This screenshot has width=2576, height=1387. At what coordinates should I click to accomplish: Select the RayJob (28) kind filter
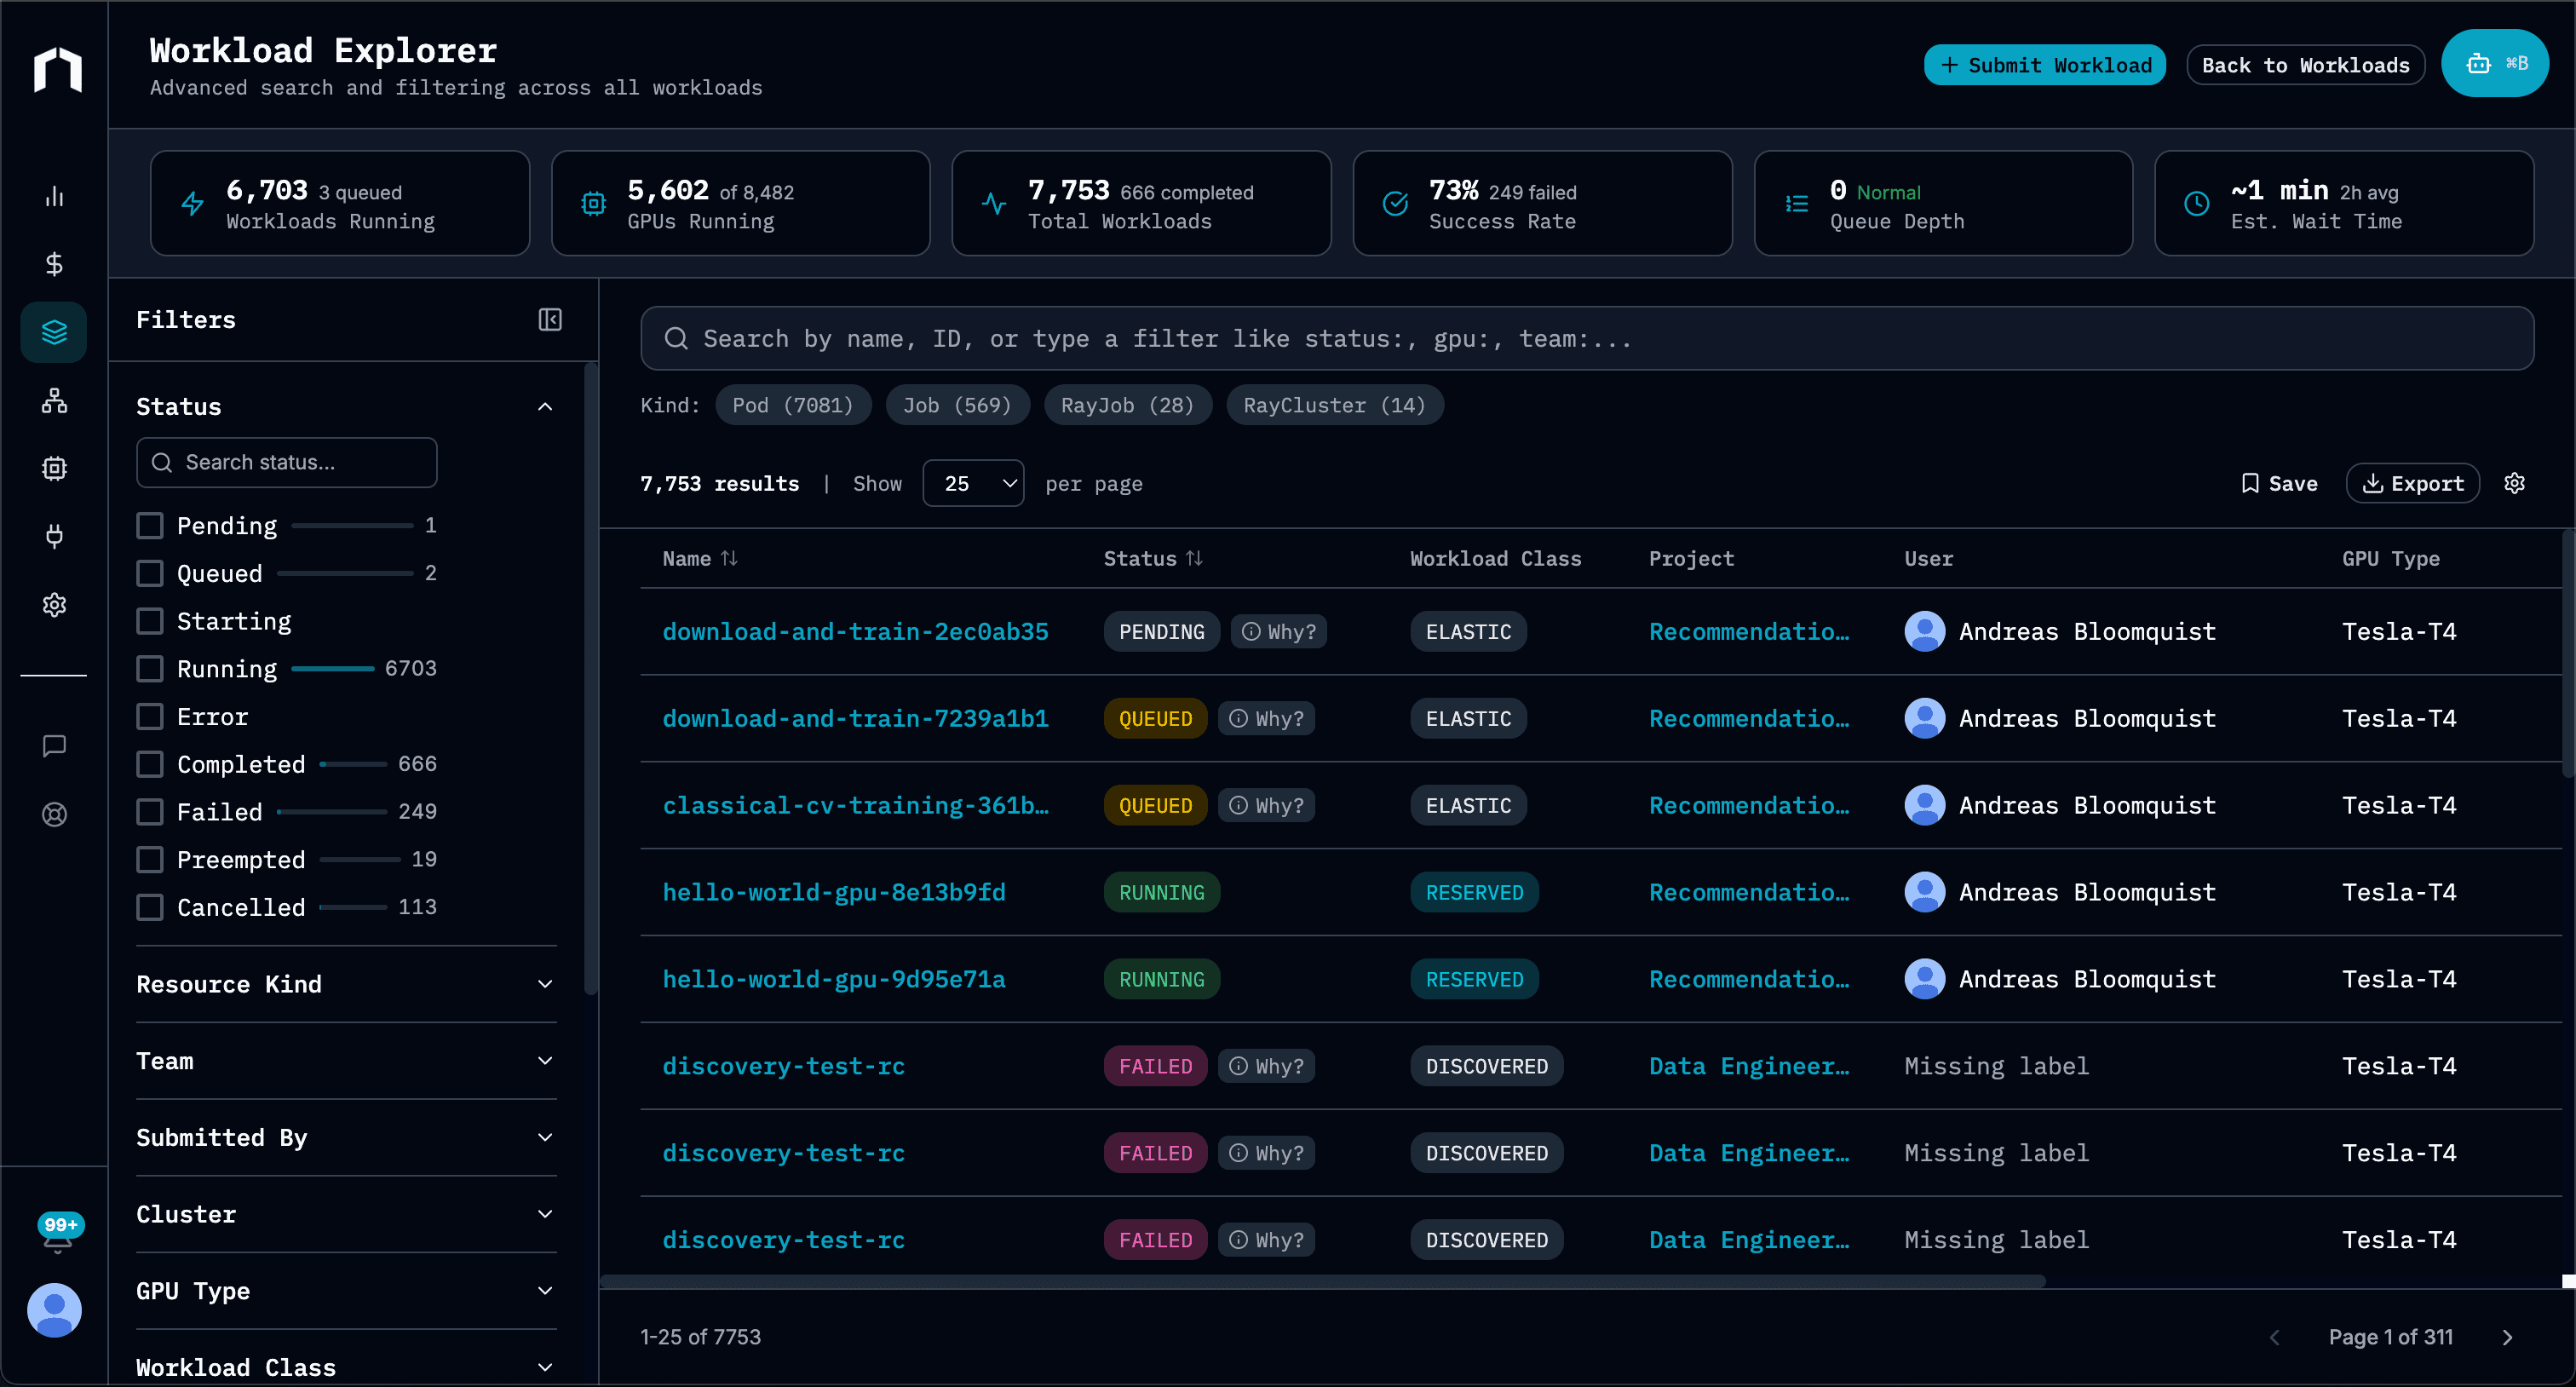pos(1127,404)
